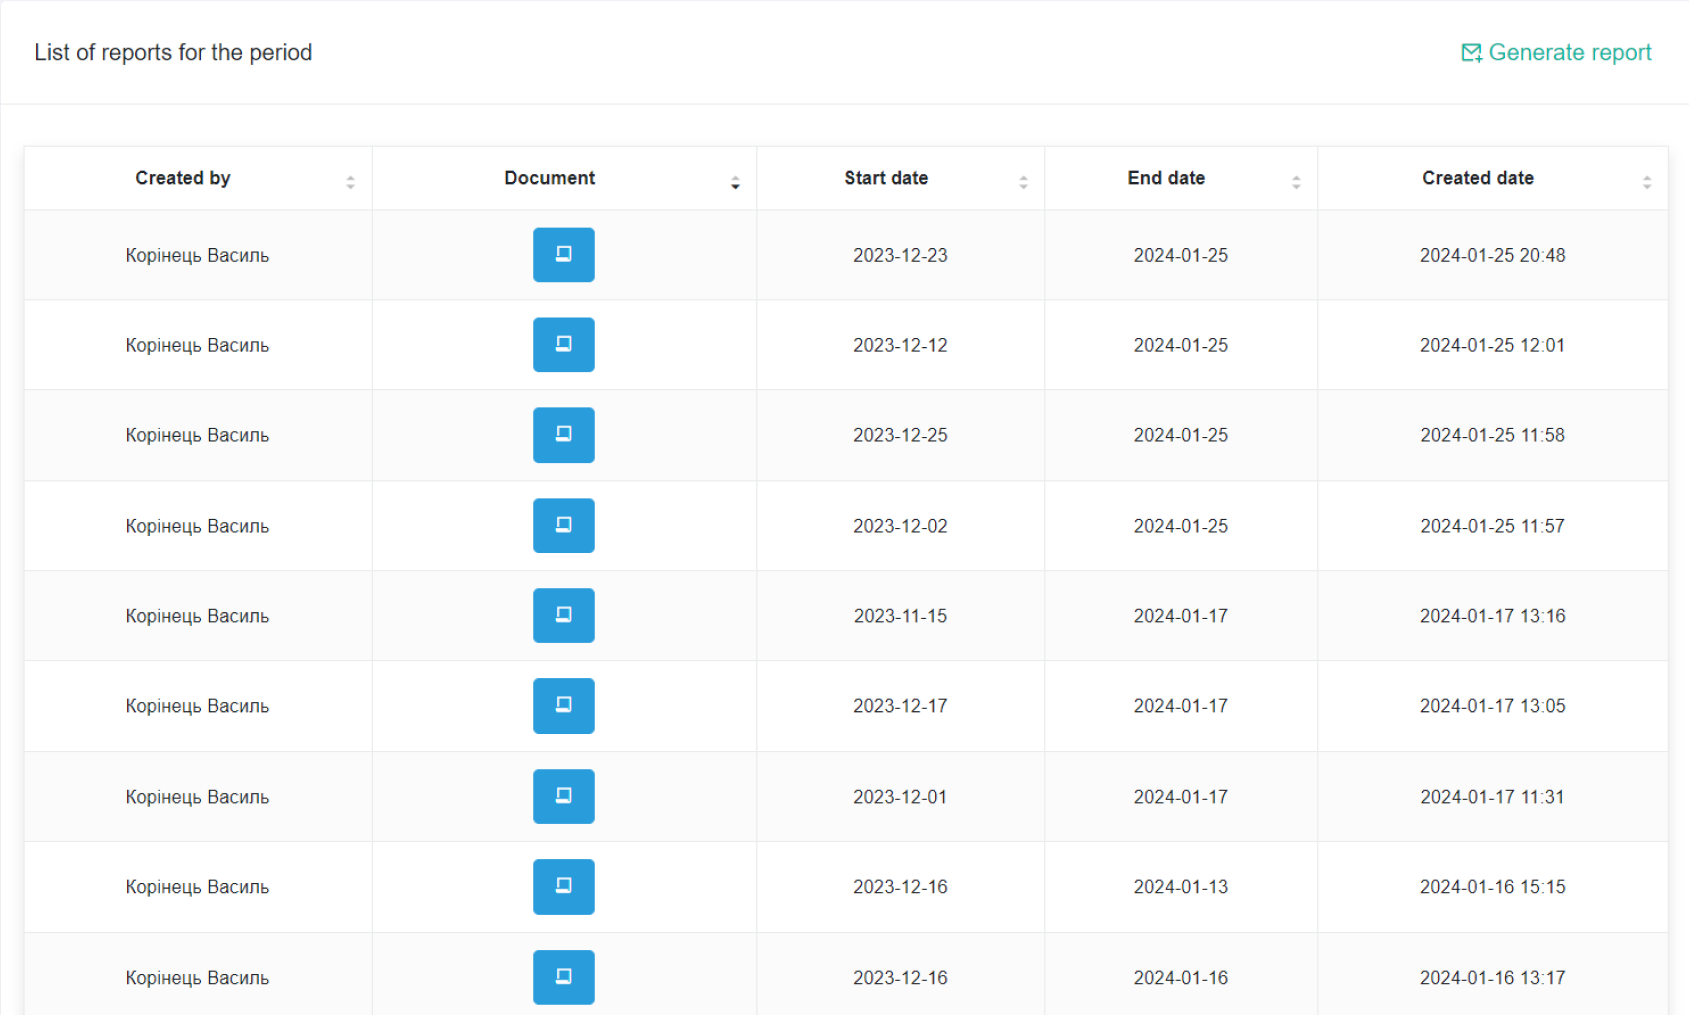Image resolution: width=1689 pixels, height=1015 pixels.
Task: Open document for report created 2024-01-16 15:15
Action: 563,887
